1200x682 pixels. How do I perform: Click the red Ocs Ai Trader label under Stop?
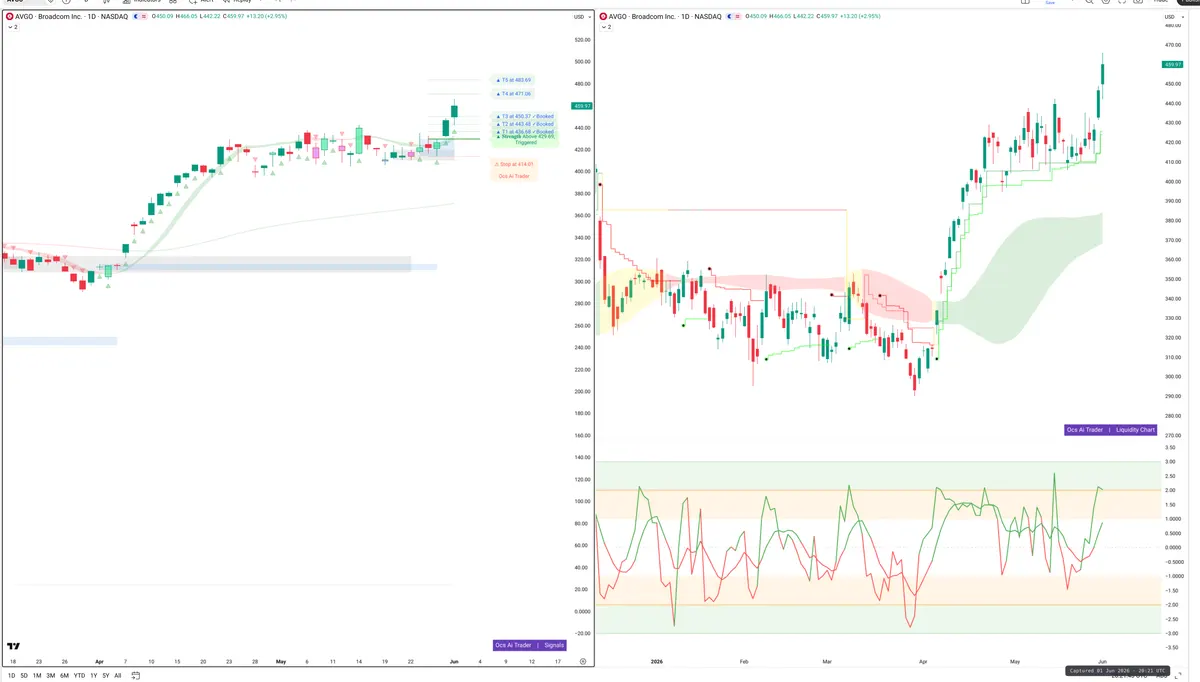514,176
